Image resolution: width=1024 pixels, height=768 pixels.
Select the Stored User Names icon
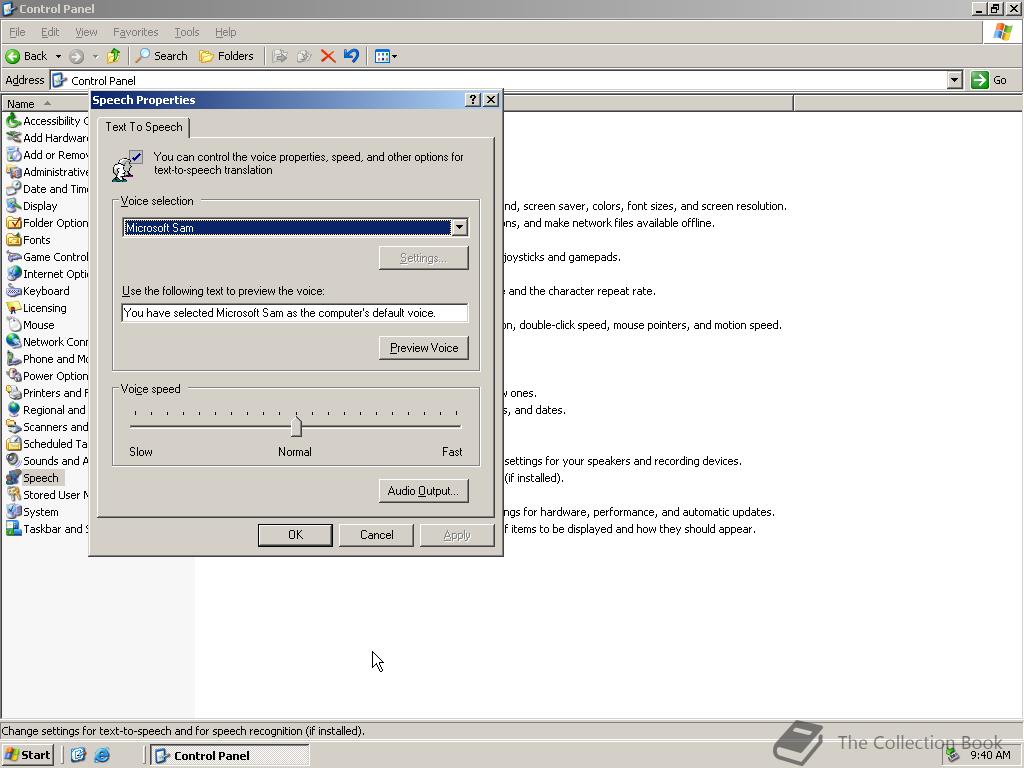point(13,494)
